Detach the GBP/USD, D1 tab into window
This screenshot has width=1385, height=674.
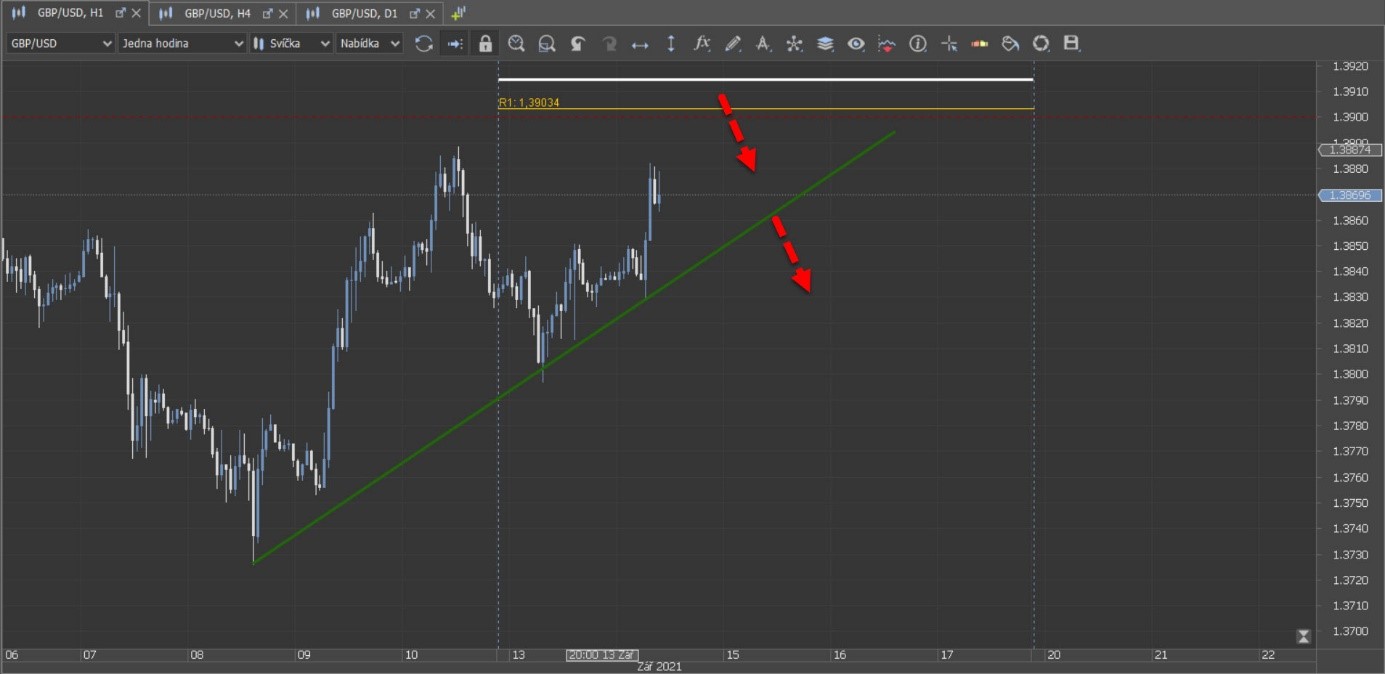pyautogui.click(x=415, y=13)
